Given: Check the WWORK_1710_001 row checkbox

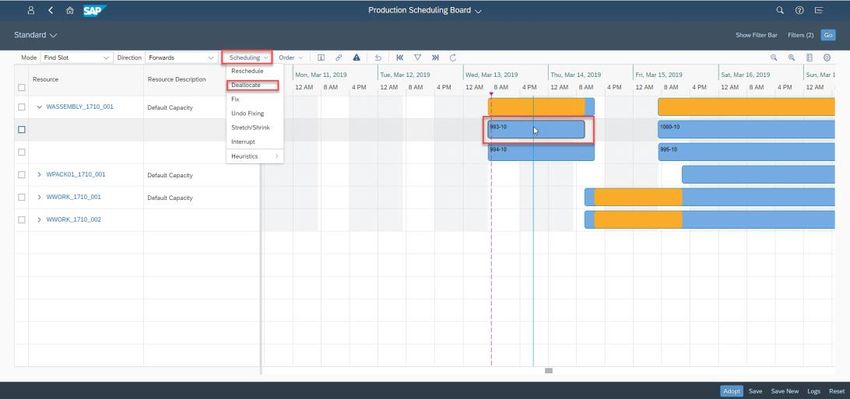Looking at the screenshot, I should 22,197.
